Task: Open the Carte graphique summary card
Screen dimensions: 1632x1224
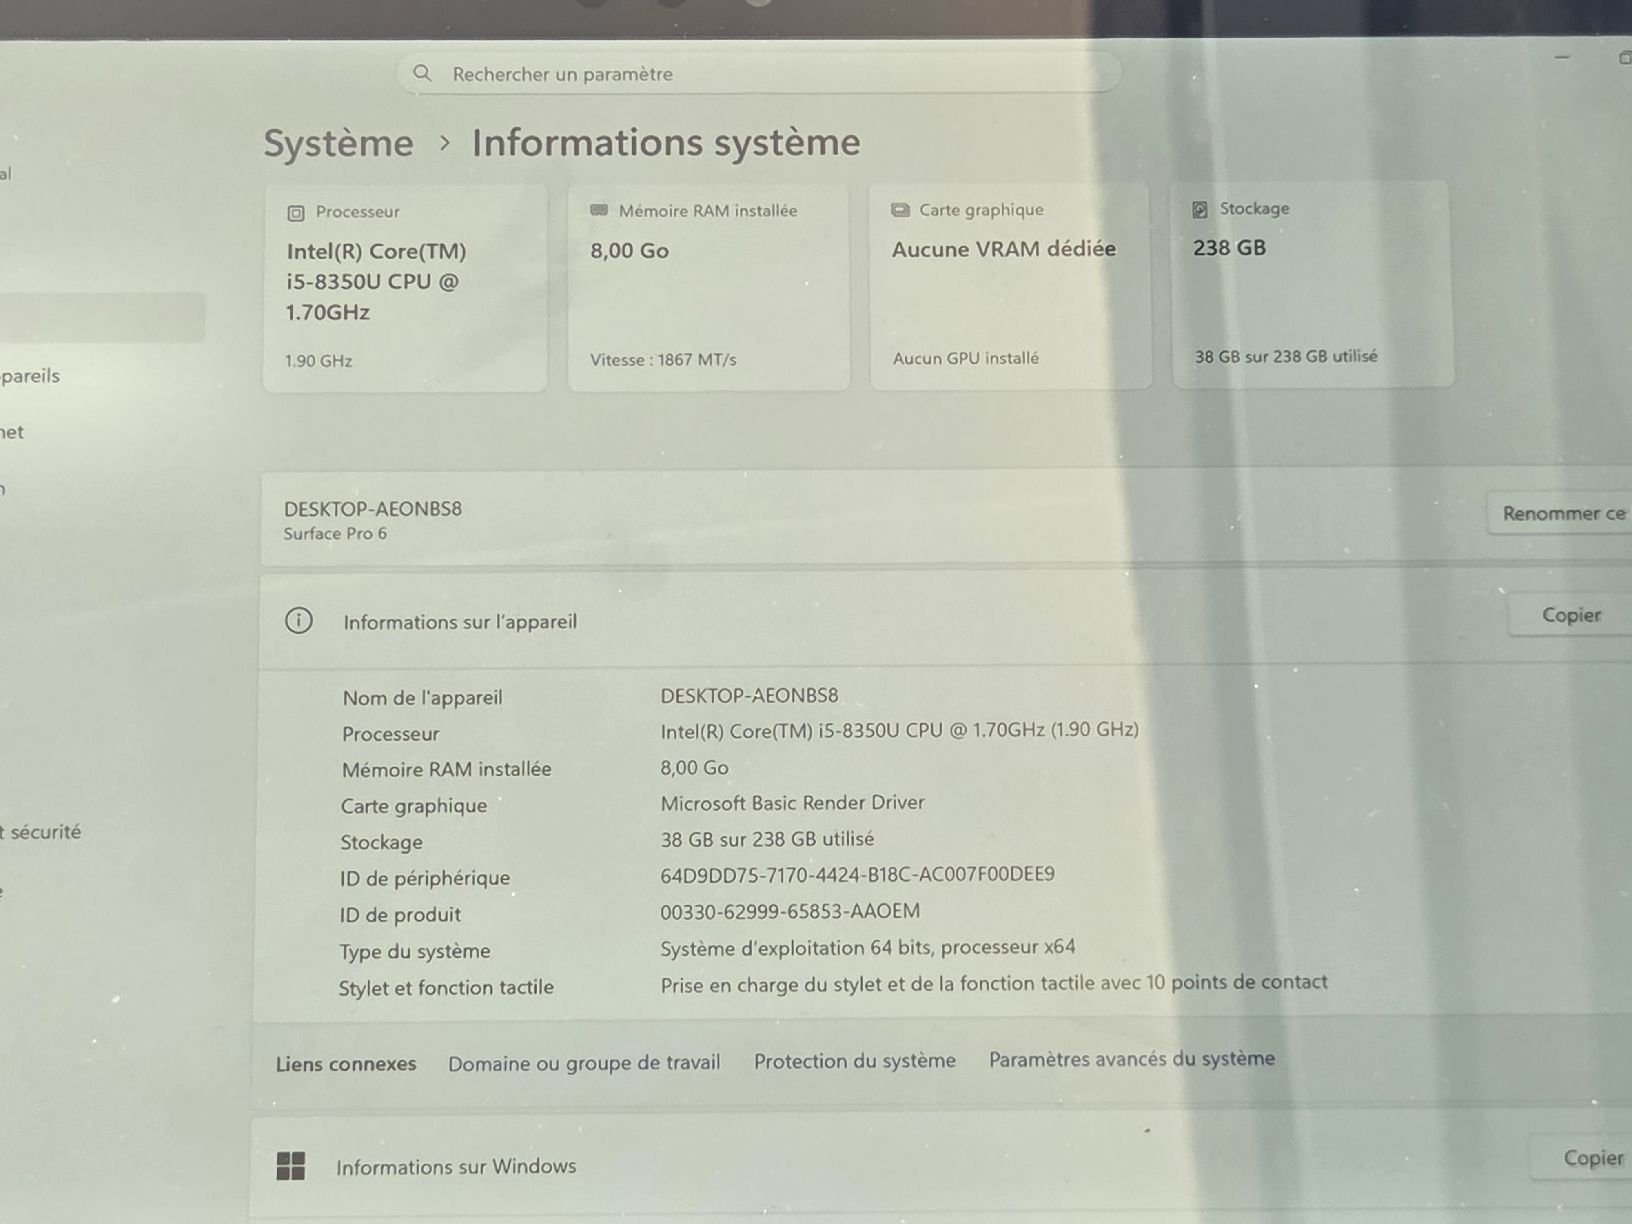Action: tap(1010, 285)
